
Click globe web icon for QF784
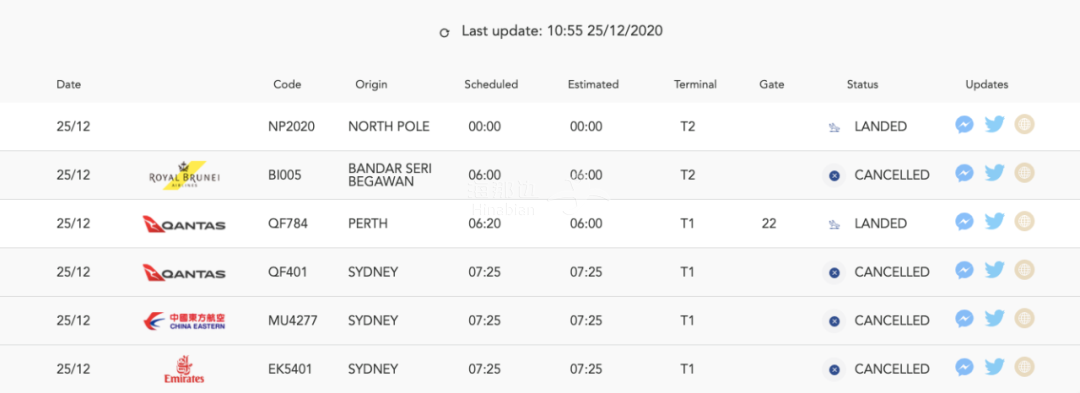(1025, 221)
